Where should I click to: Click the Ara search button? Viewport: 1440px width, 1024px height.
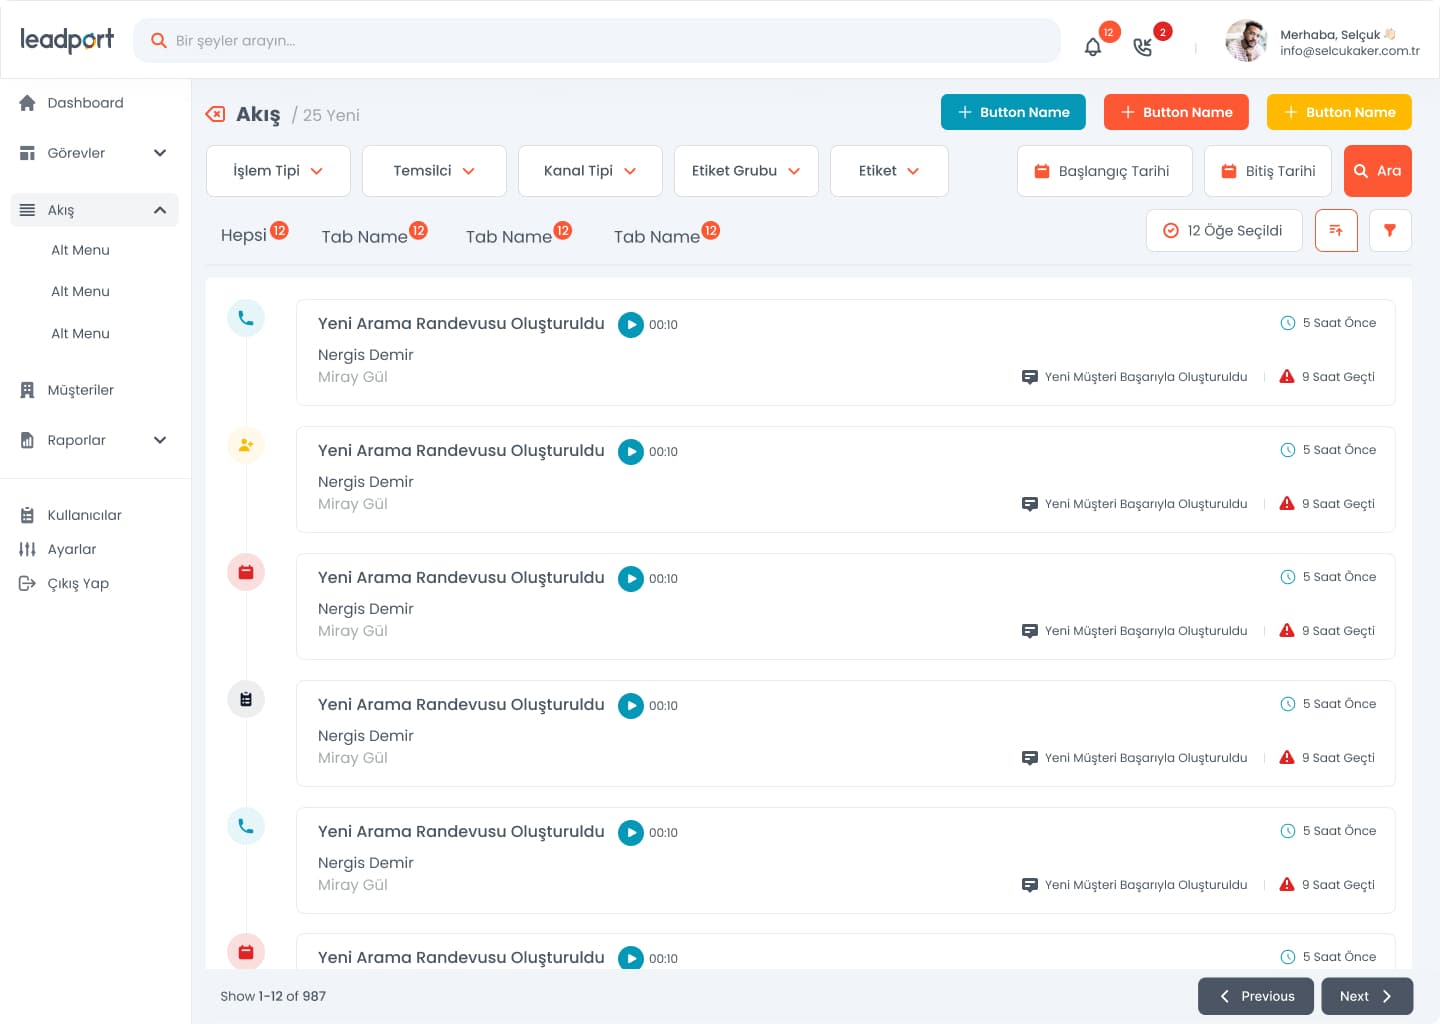point(1378,171)
